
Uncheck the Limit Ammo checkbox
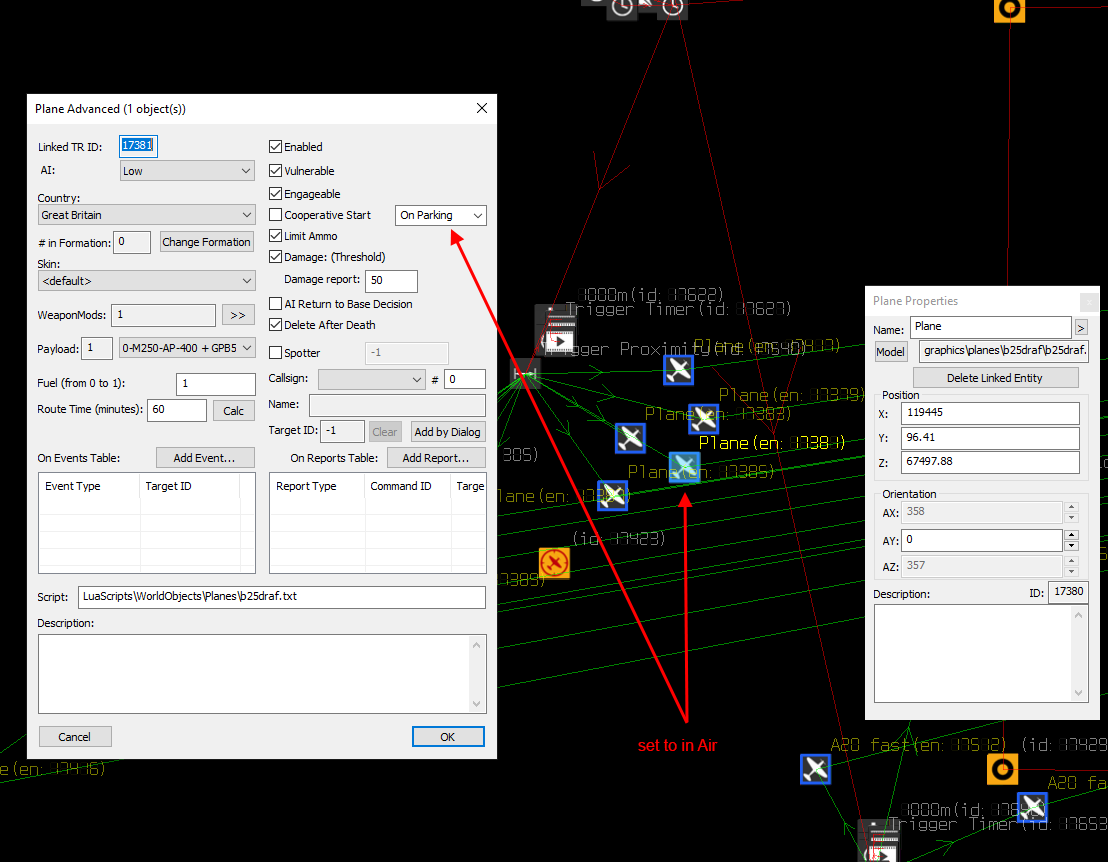pyautogui.click(x=276, y=236)
